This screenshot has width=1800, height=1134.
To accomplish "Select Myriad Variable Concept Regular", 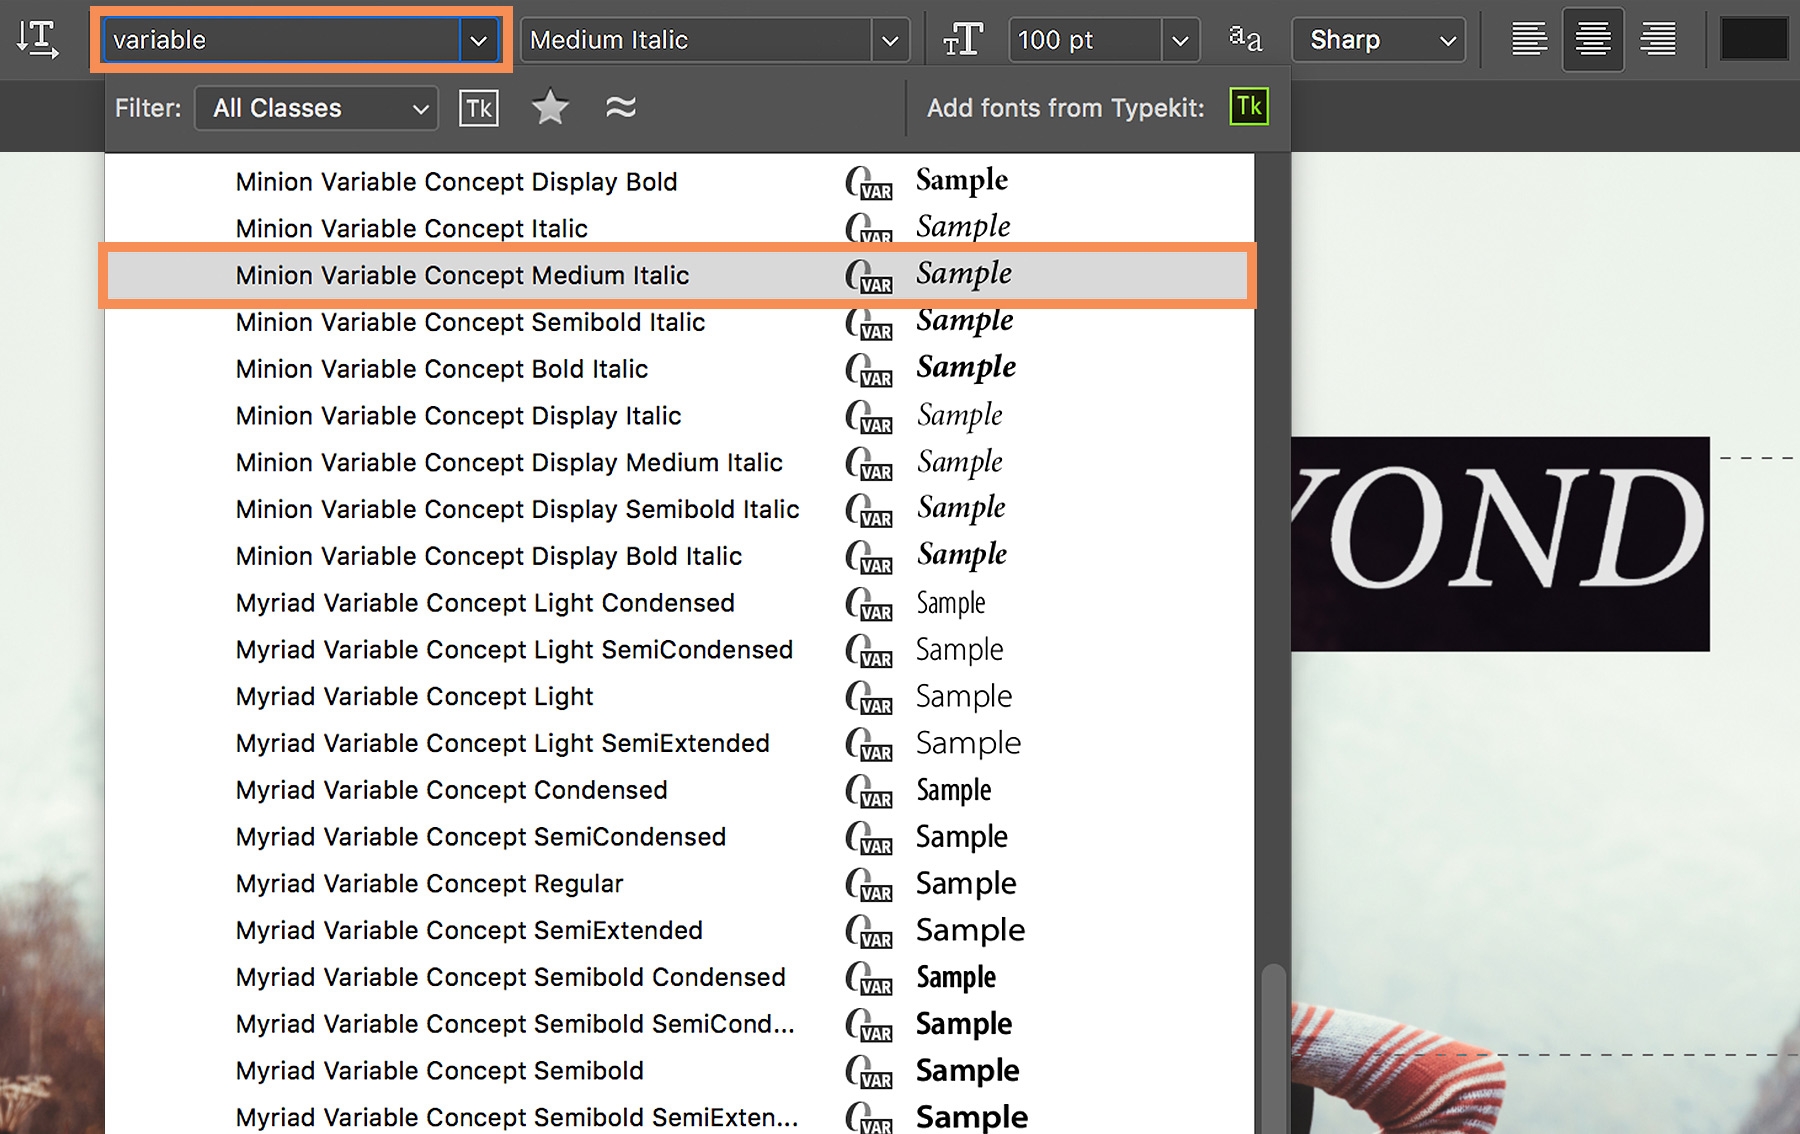I will [x=428, y=883].
